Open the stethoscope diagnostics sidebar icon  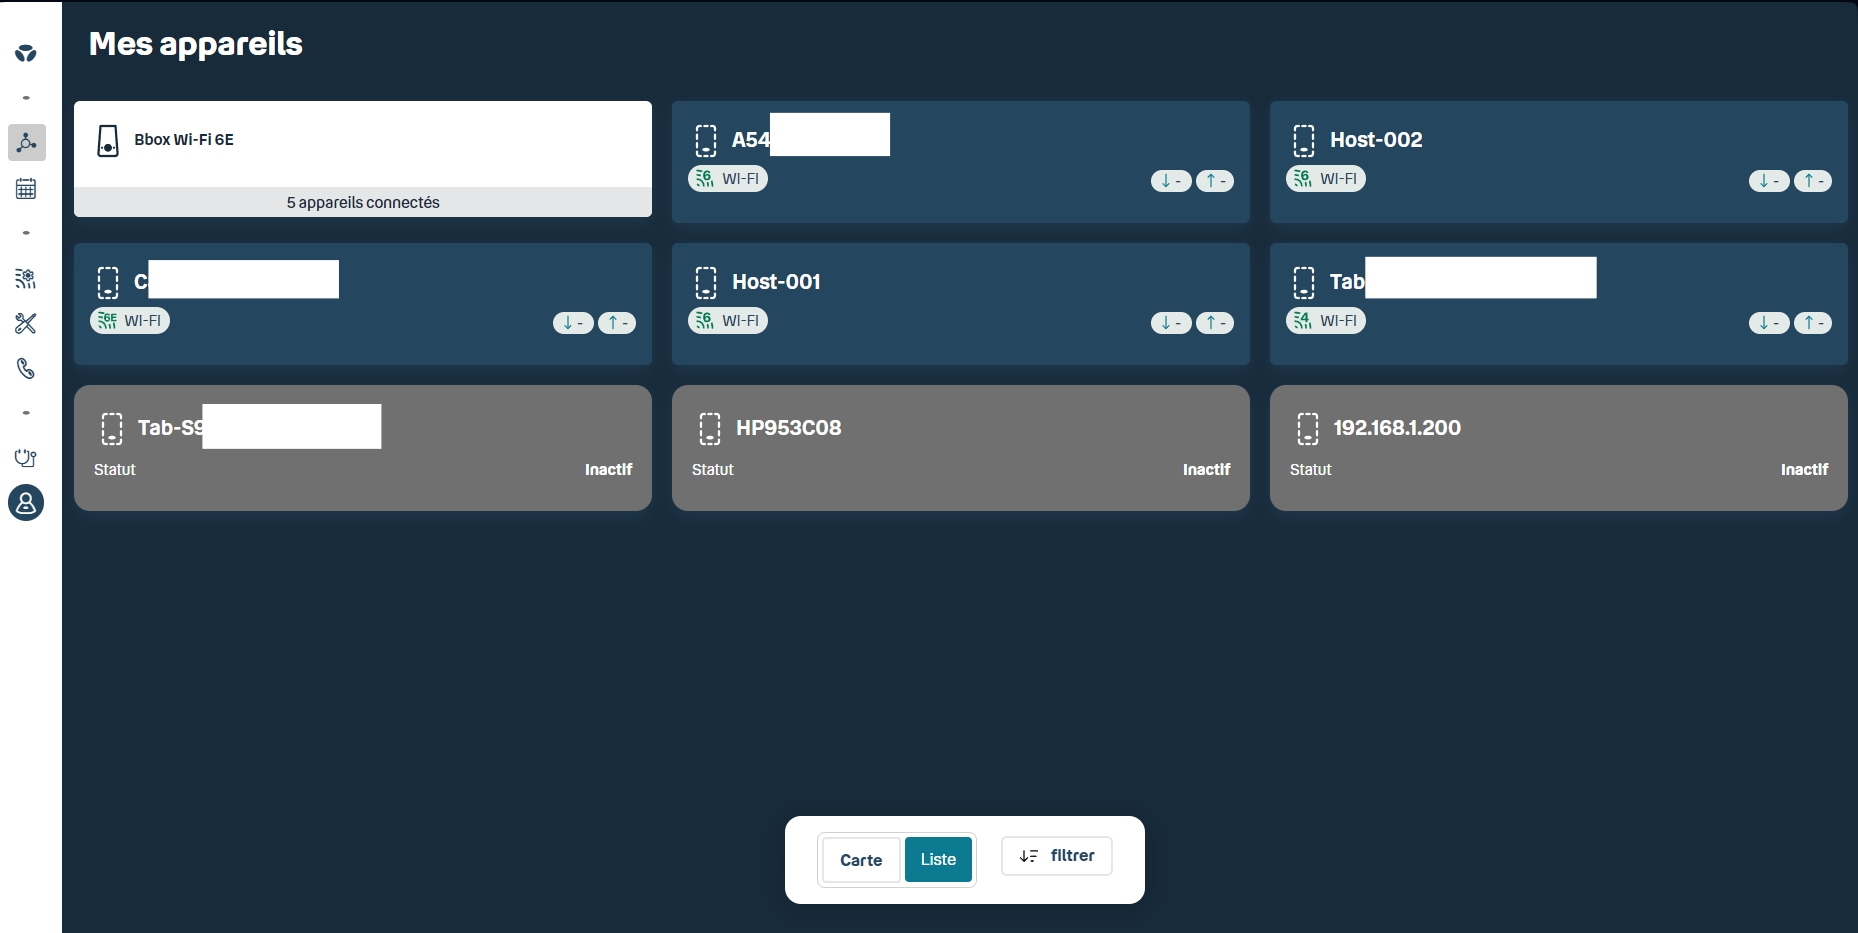coord(26,458)
